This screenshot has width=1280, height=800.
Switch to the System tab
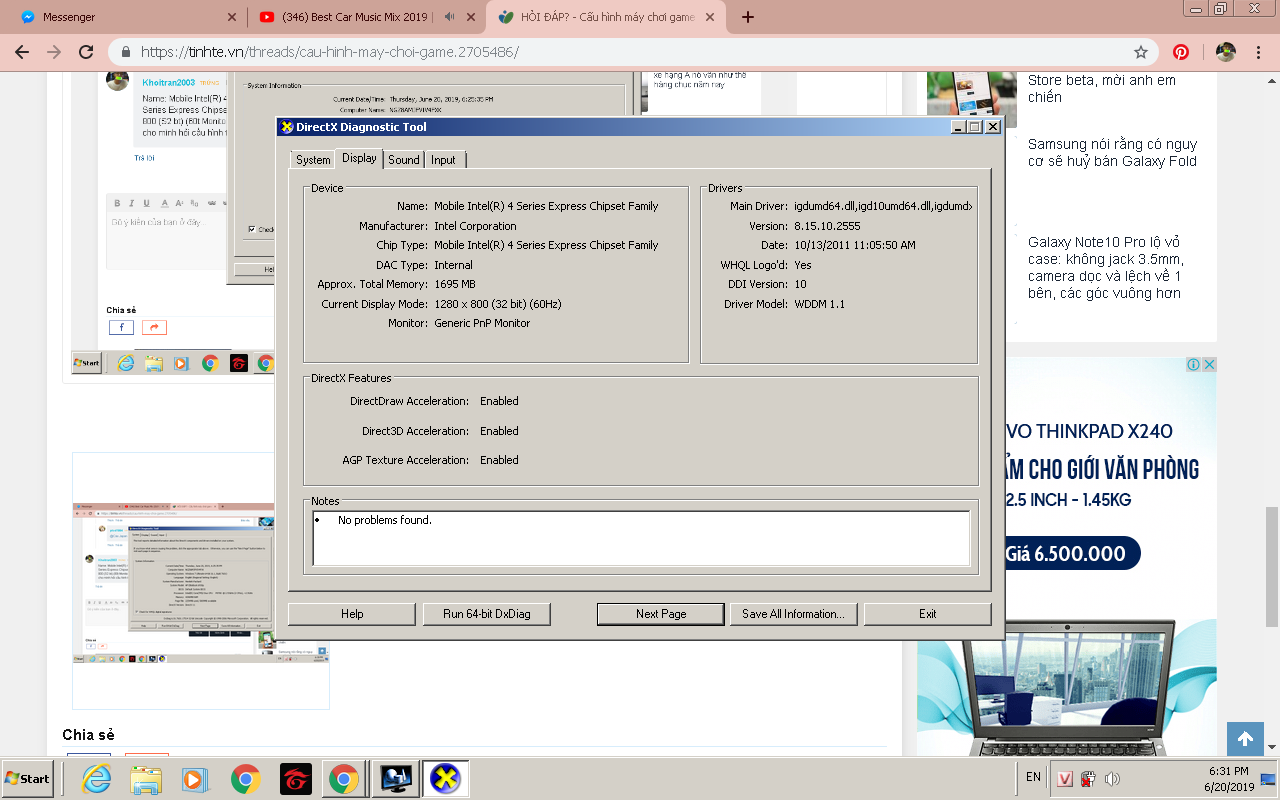pos(313,160)
